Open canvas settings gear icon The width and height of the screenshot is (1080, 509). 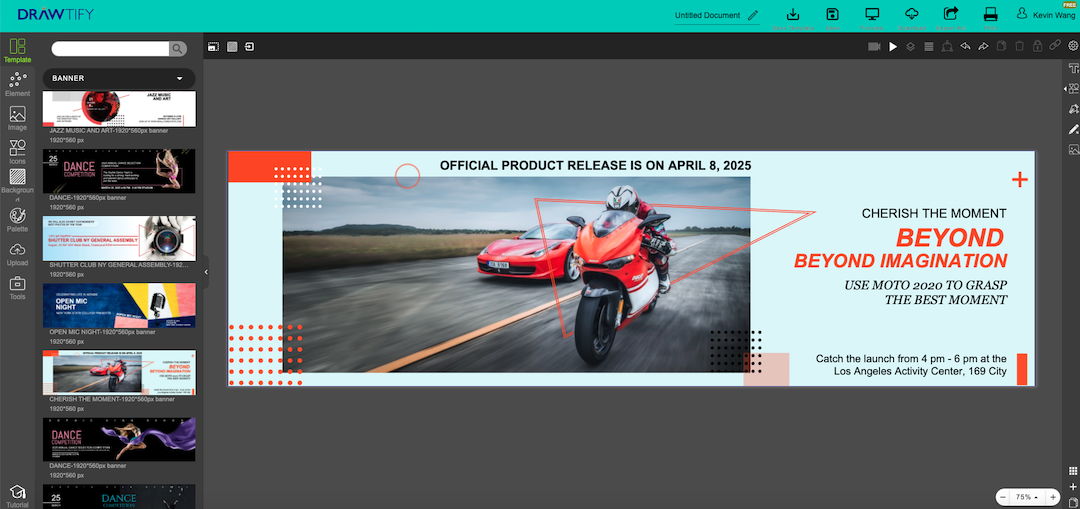(1073, 46)
